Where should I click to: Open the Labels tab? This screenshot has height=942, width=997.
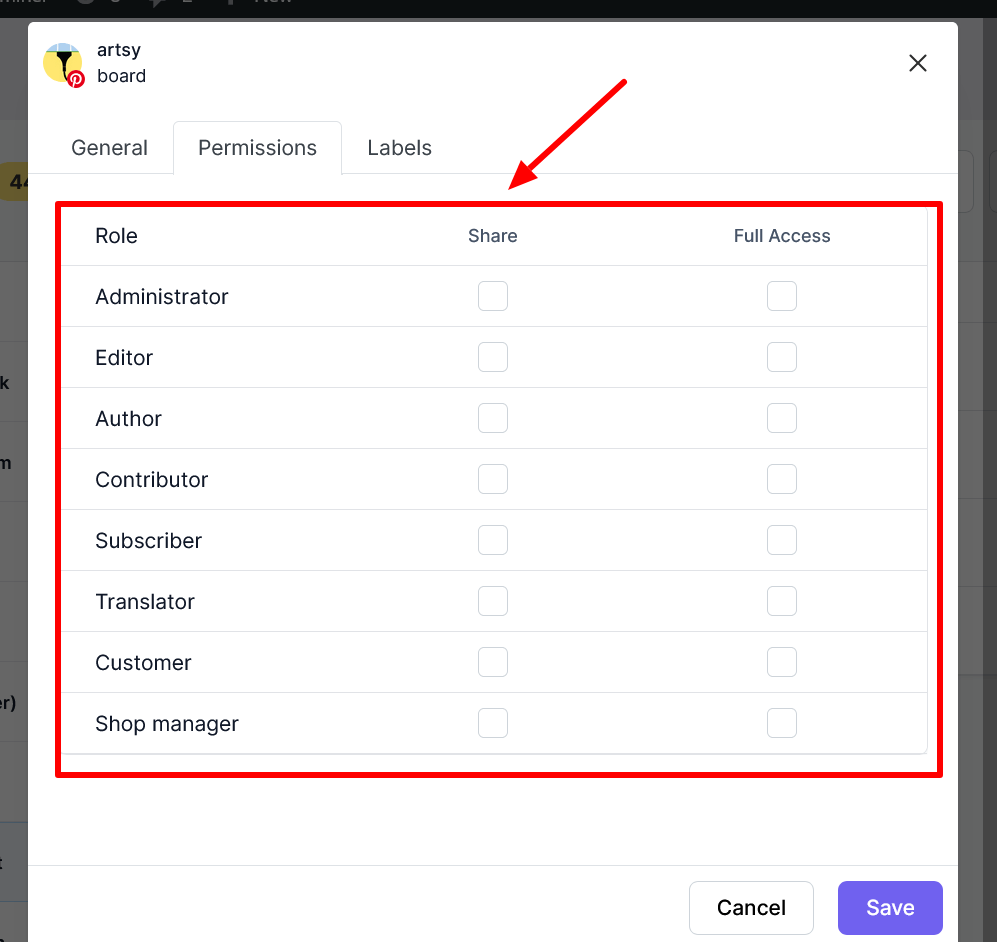399,147
